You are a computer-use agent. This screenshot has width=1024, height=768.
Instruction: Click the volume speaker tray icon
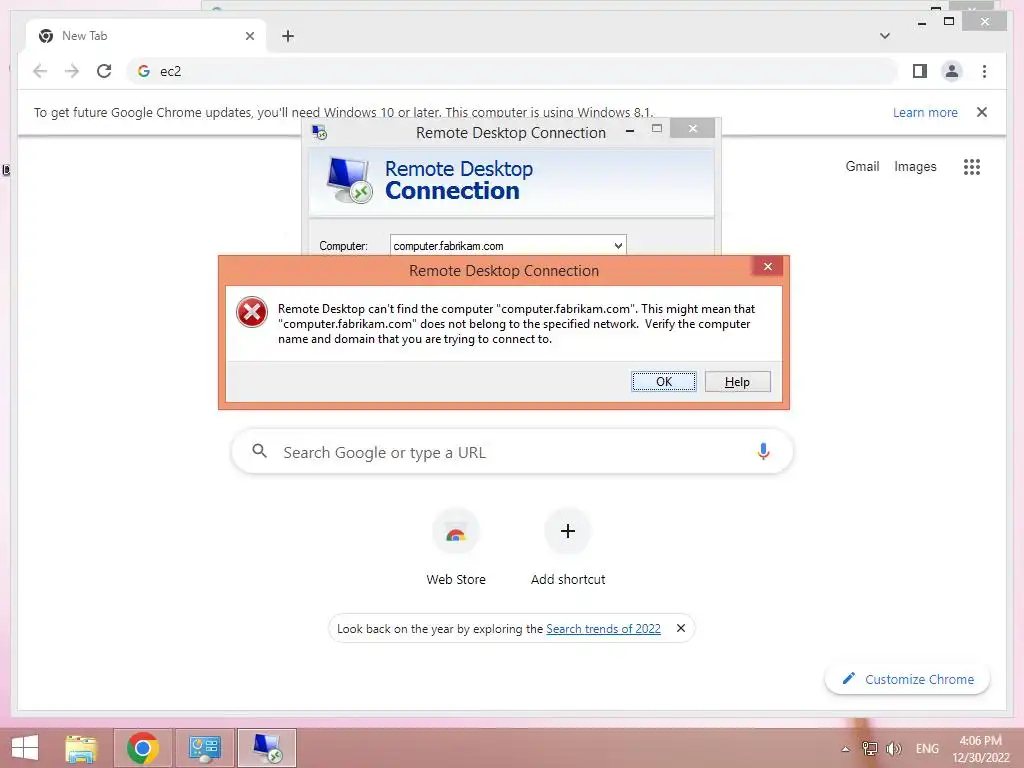tap(893, 748)
